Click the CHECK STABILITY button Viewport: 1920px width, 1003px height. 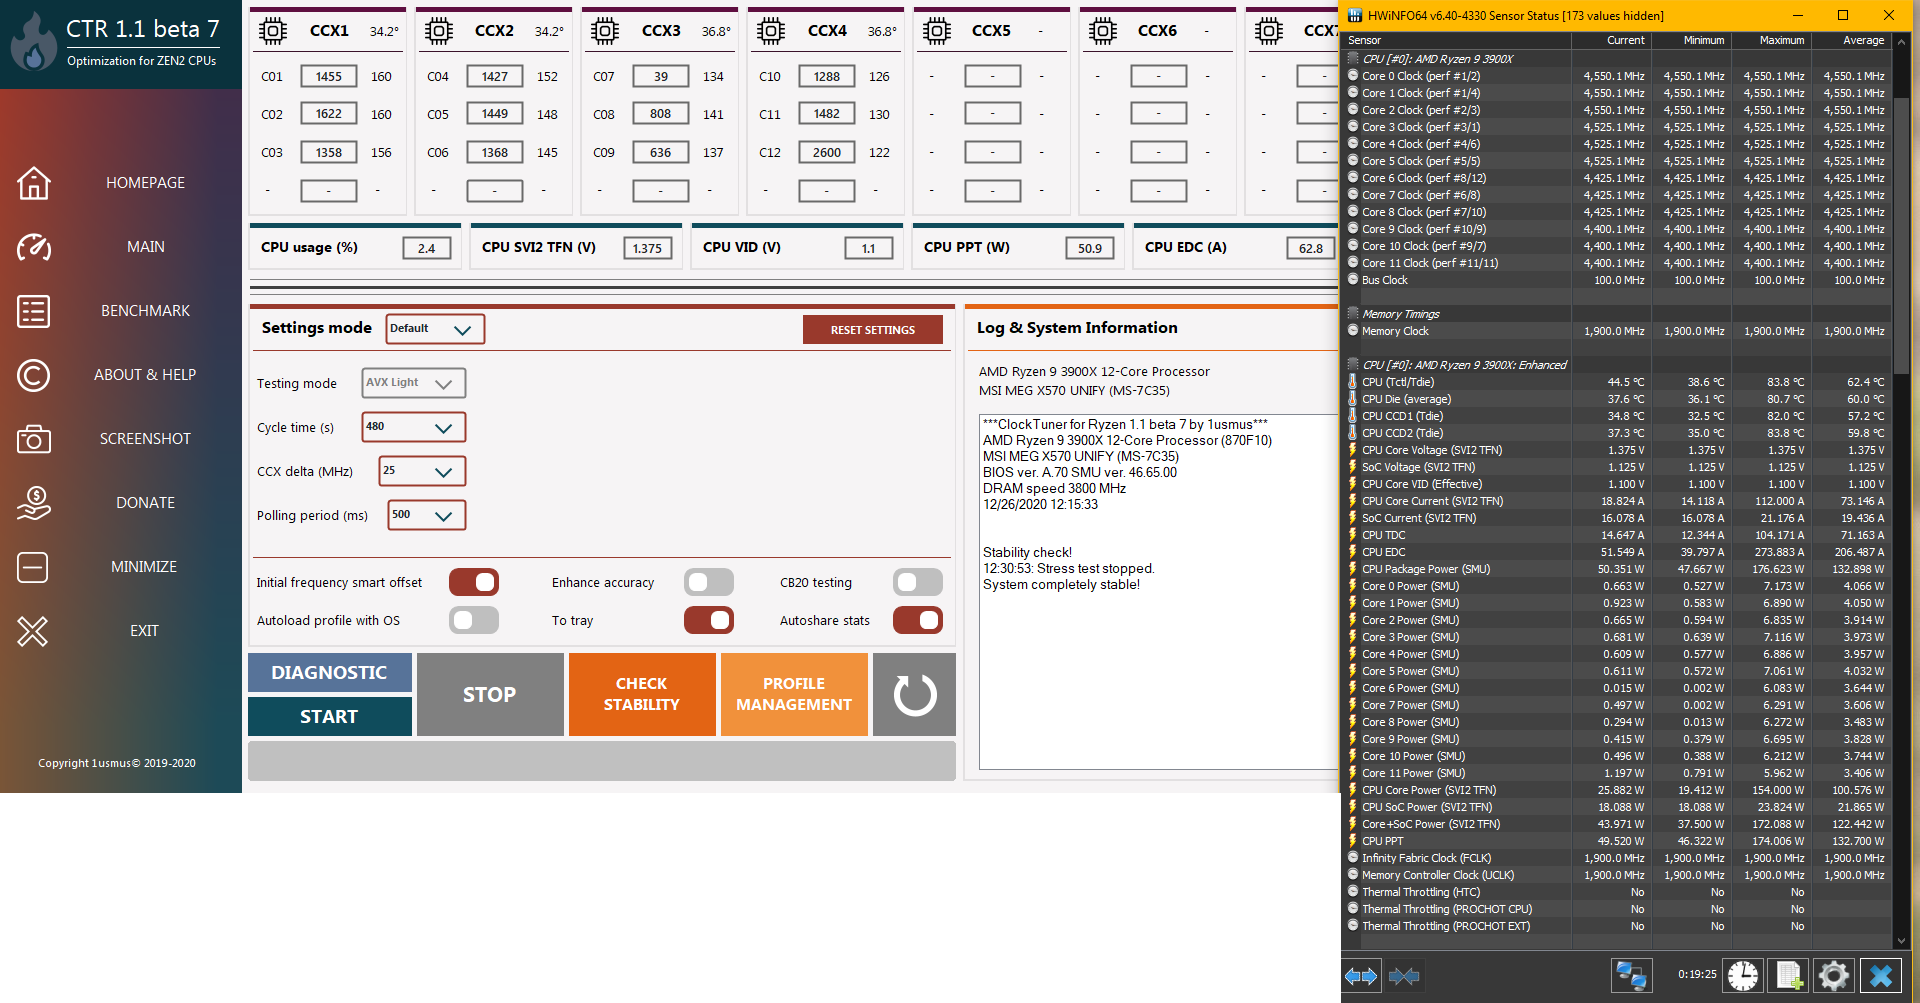tap(642, 695)
